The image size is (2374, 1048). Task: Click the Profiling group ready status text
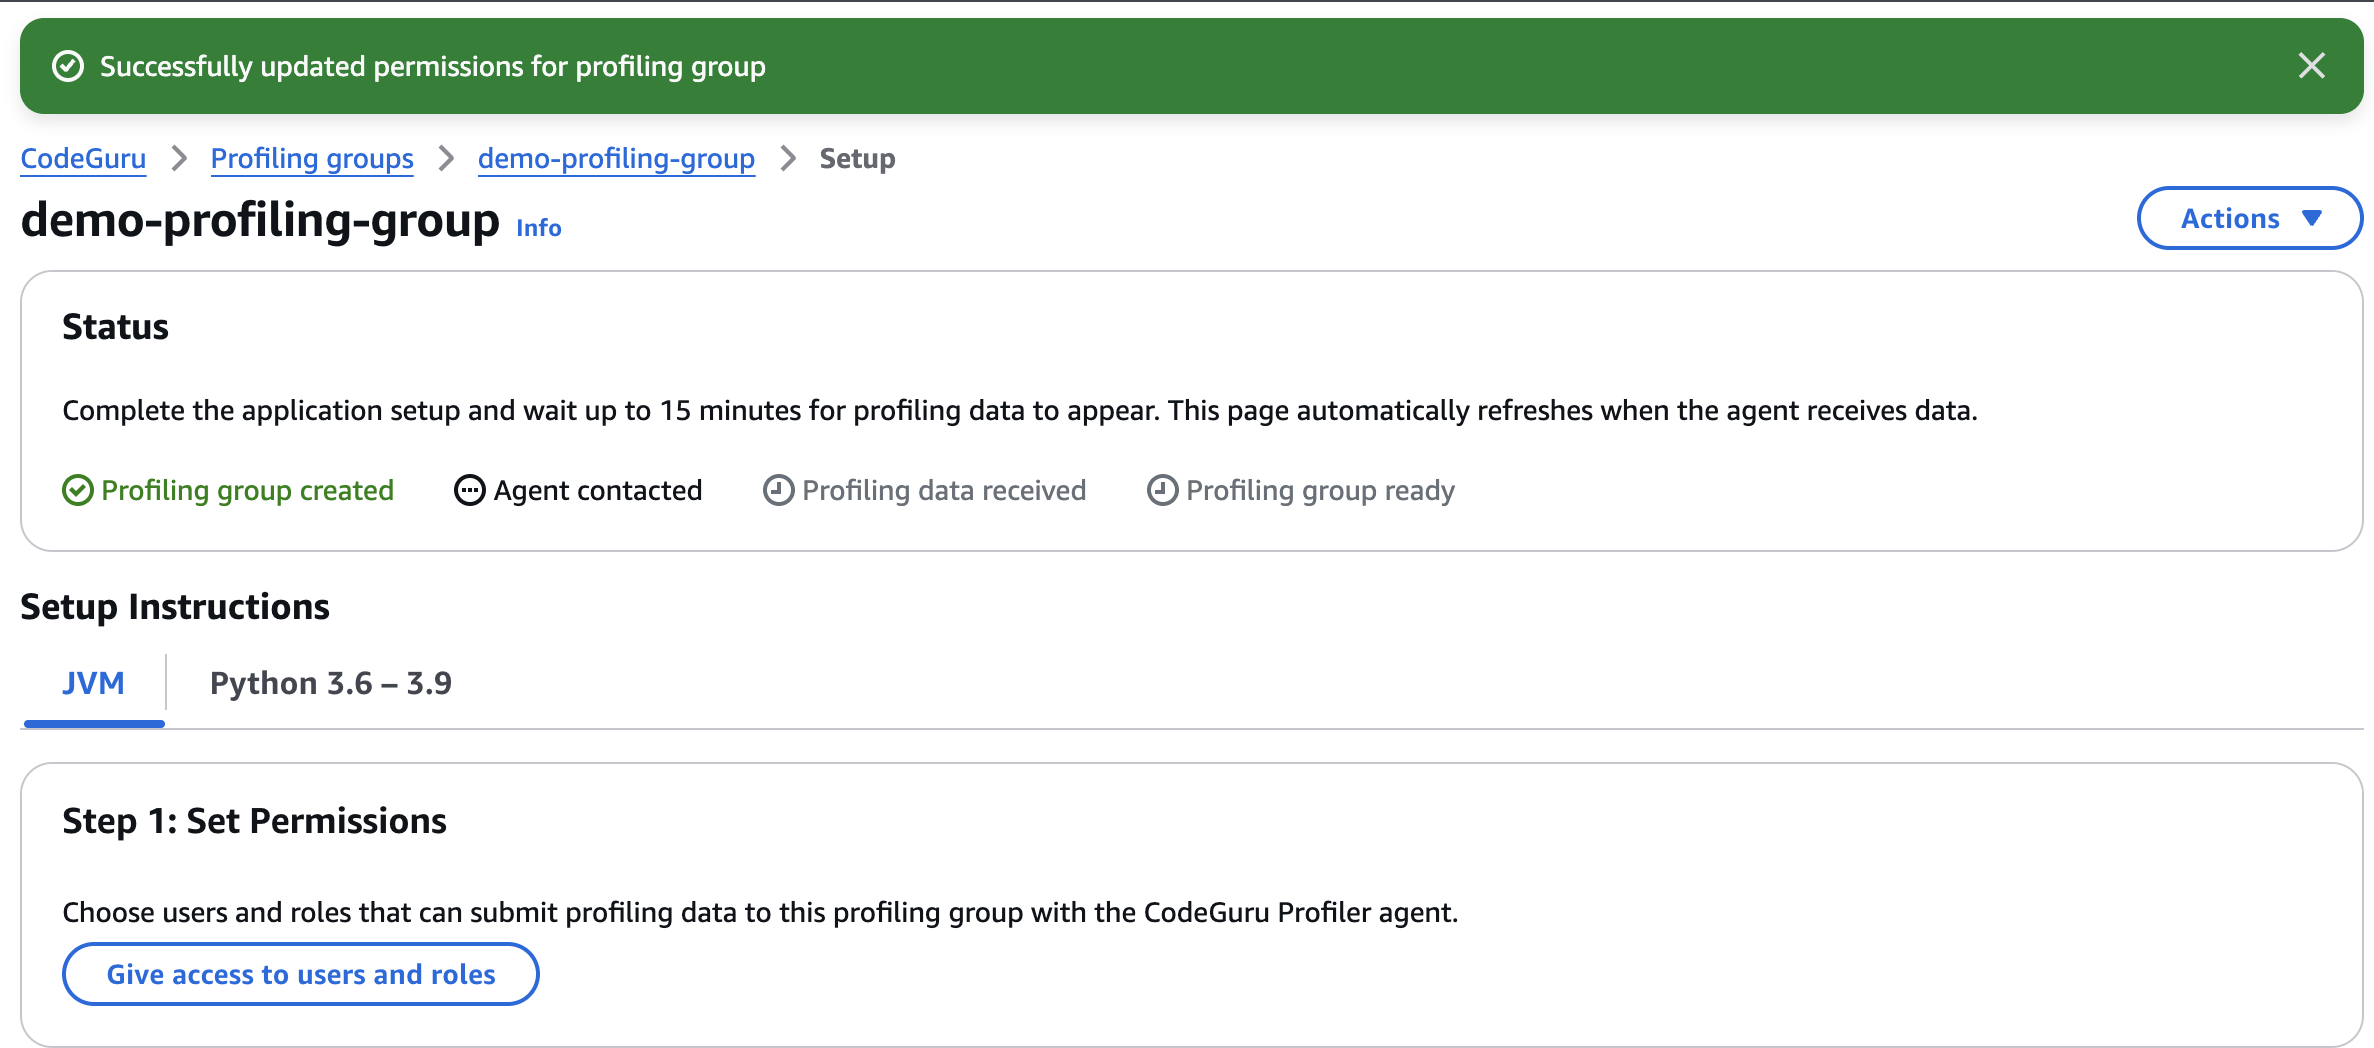point(1320,490)
